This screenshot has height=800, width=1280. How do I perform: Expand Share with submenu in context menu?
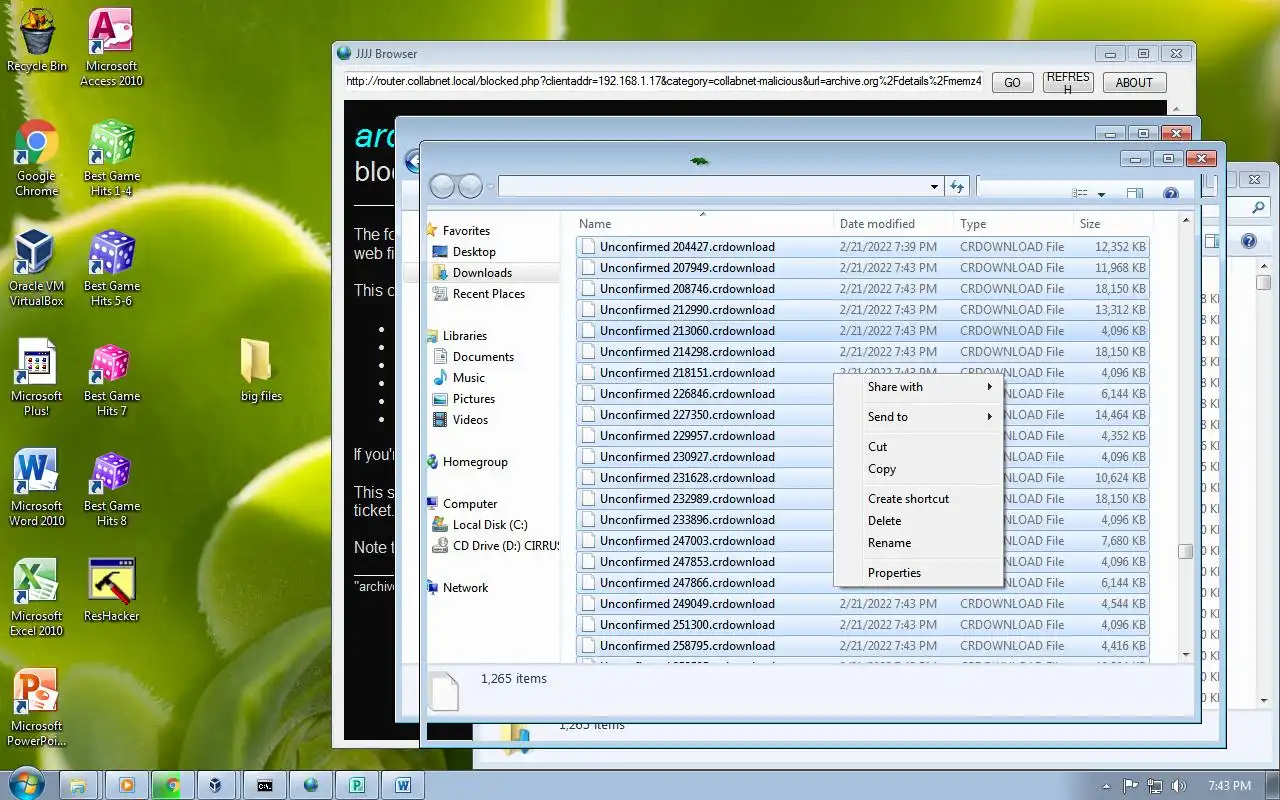click(x=918, y=387)
